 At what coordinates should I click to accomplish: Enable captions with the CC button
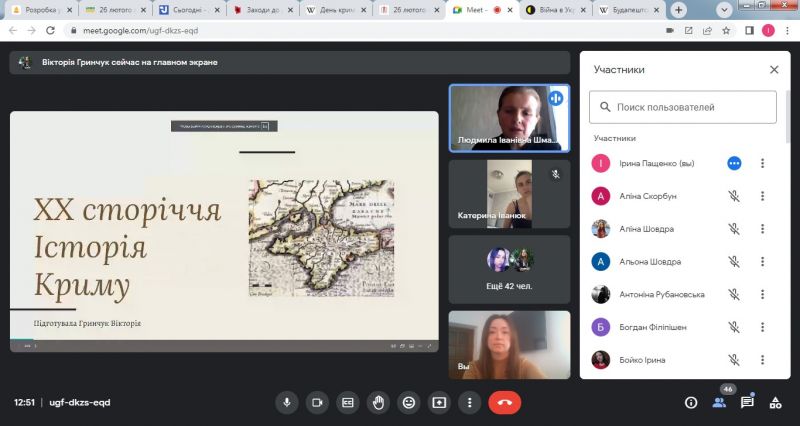348,403
